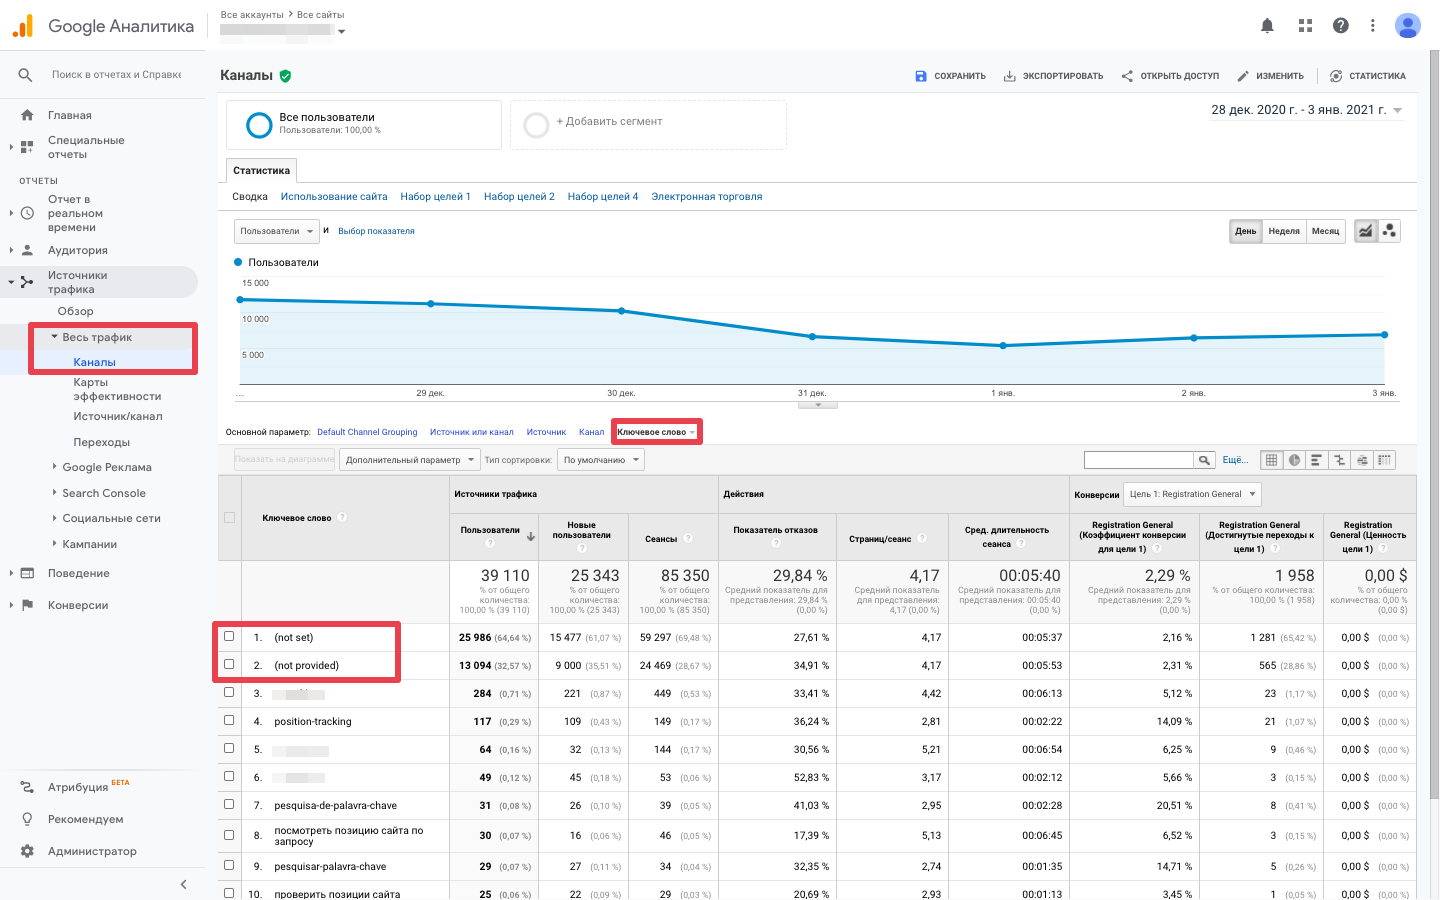This screenshot has width=1440, height=900.
Task: Click Ещё advanced filter link
Action: coord(1235,460)
